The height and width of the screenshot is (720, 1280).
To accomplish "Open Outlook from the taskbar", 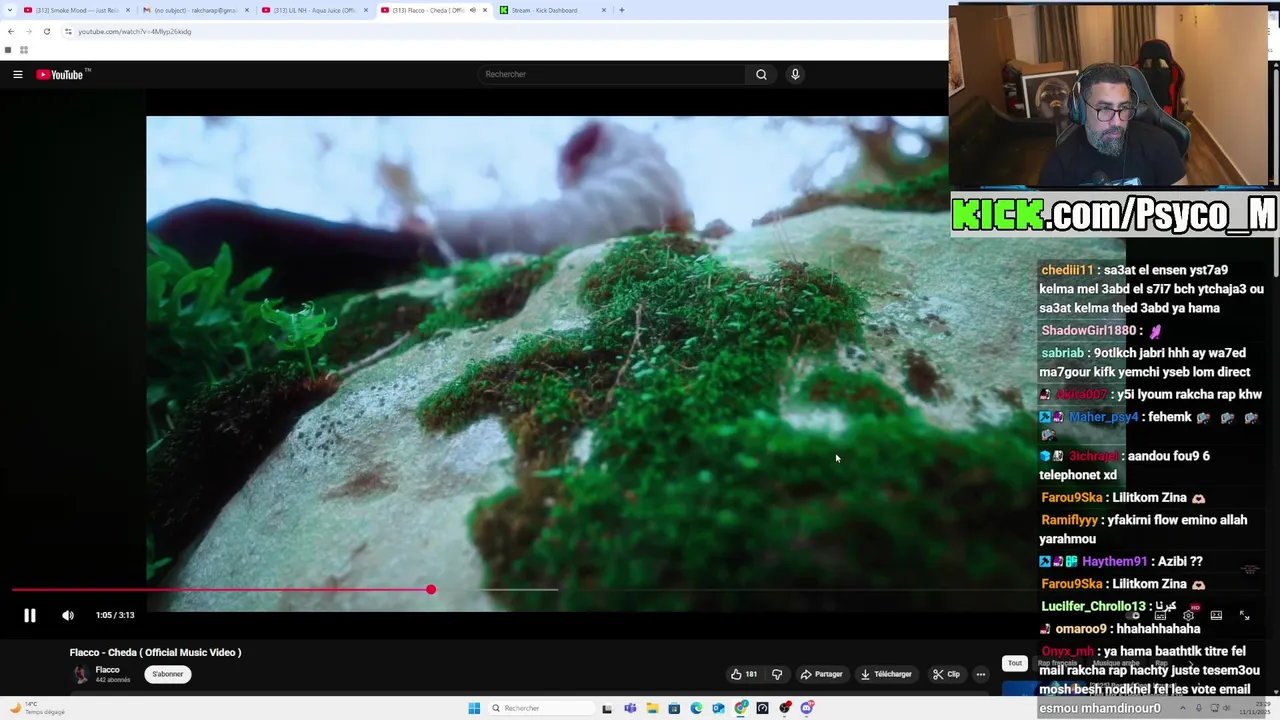I will (718, 708).
